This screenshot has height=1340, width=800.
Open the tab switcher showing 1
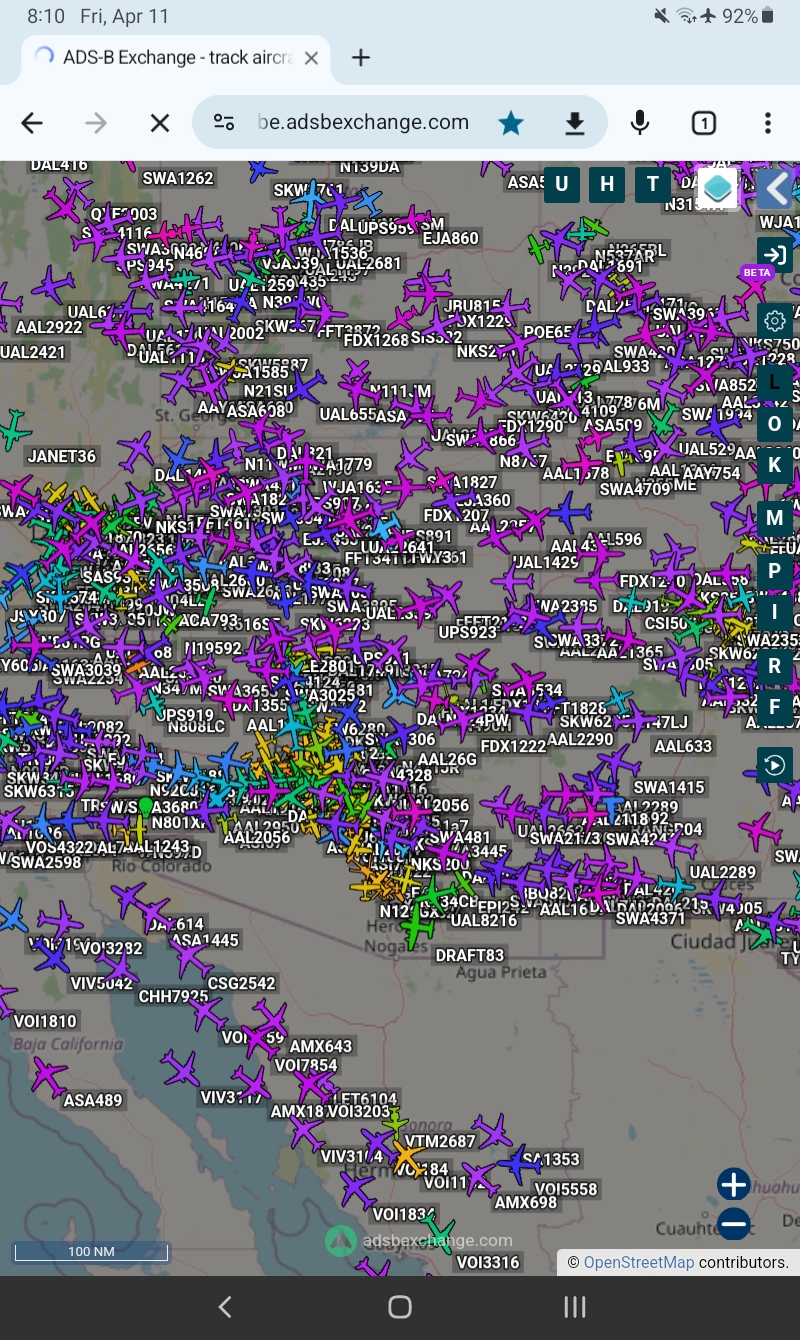point(704,123)
